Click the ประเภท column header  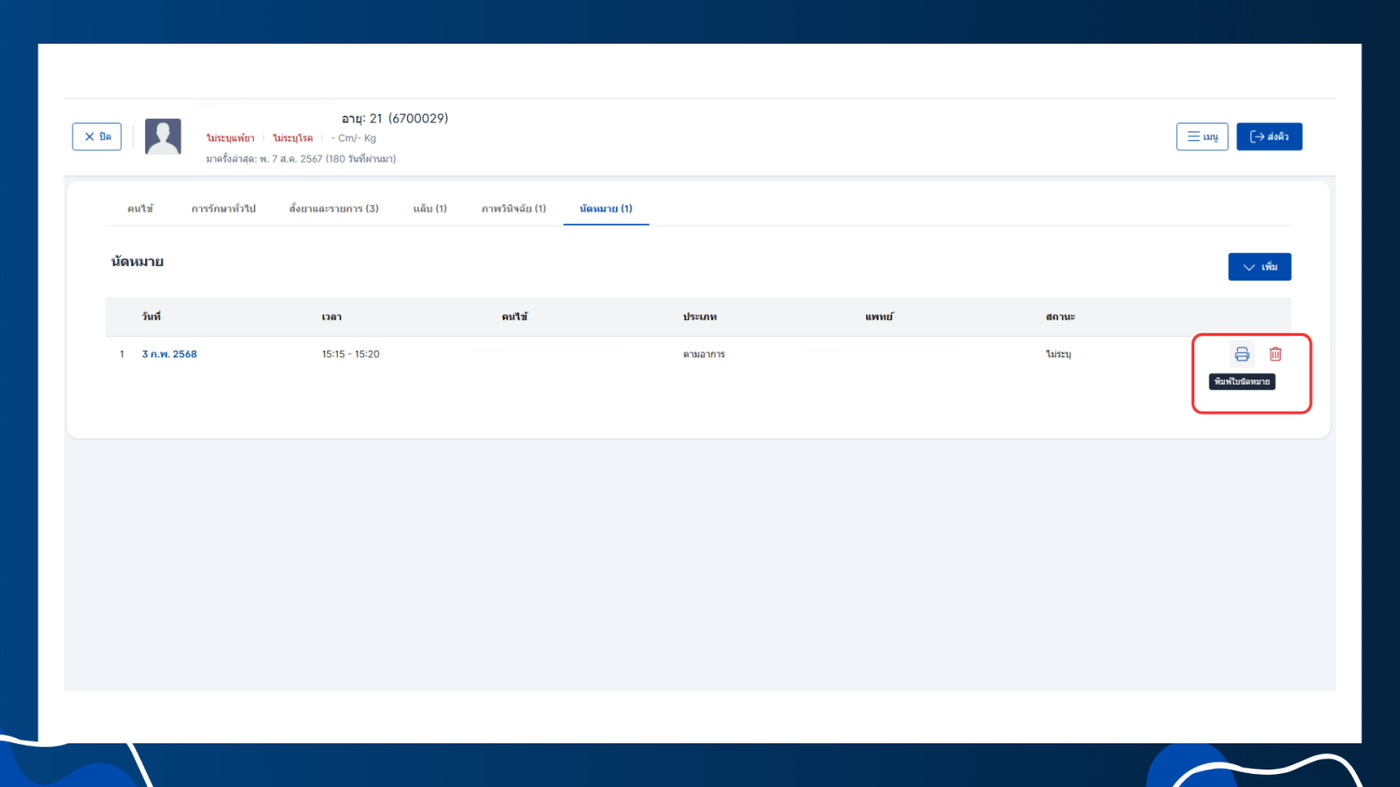pyautogui.click(x=700, y=317)
